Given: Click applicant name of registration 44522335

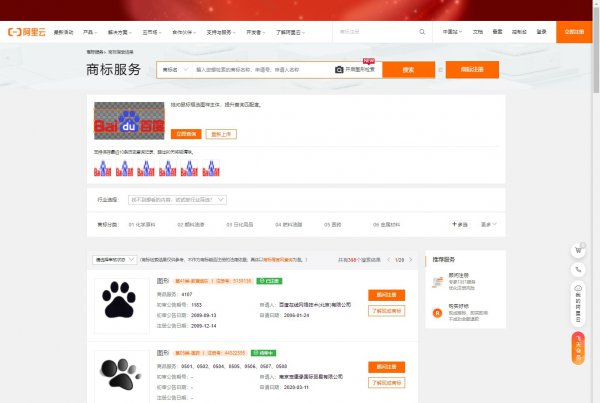Looking at the screenshot, I should coord(311,377).
